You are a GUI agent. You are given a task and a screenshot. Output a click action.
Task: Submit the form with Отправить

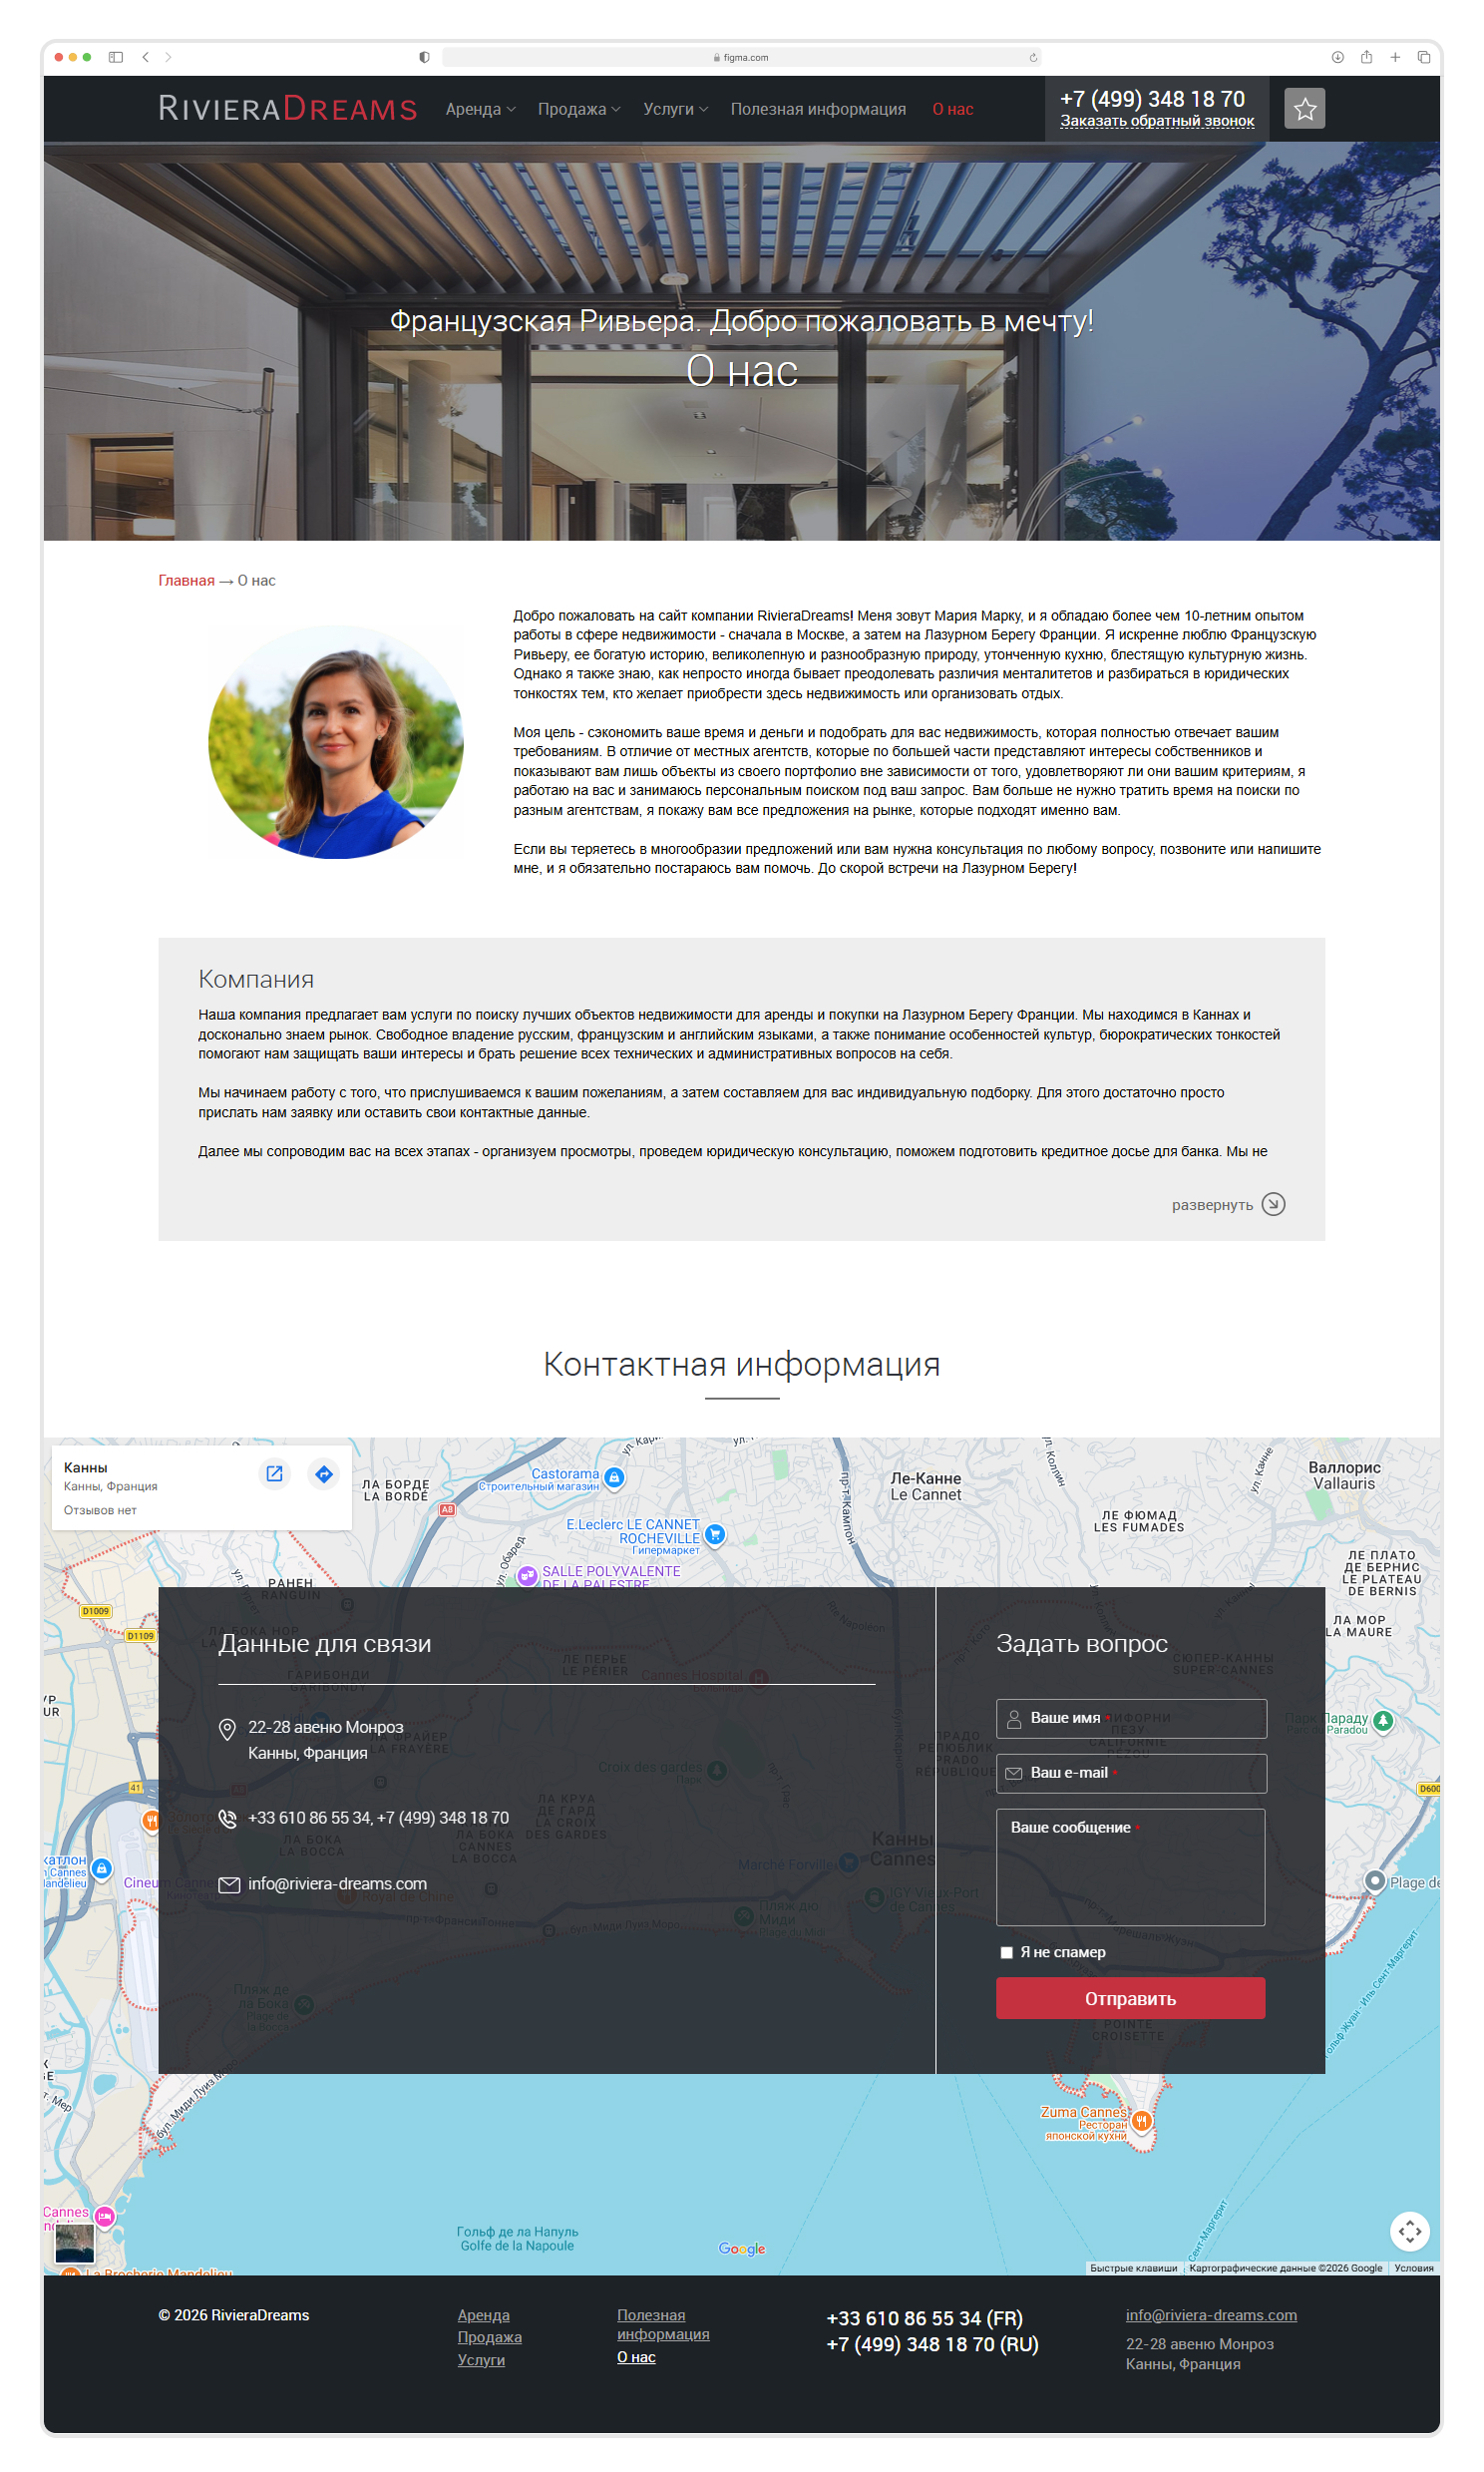[x=1130, y=1998]
